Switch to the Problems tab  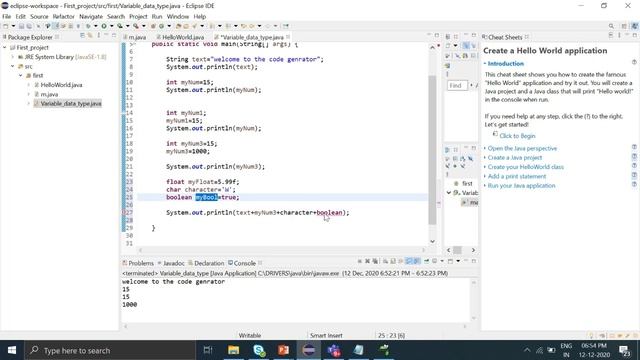click(x=138, y=263)
